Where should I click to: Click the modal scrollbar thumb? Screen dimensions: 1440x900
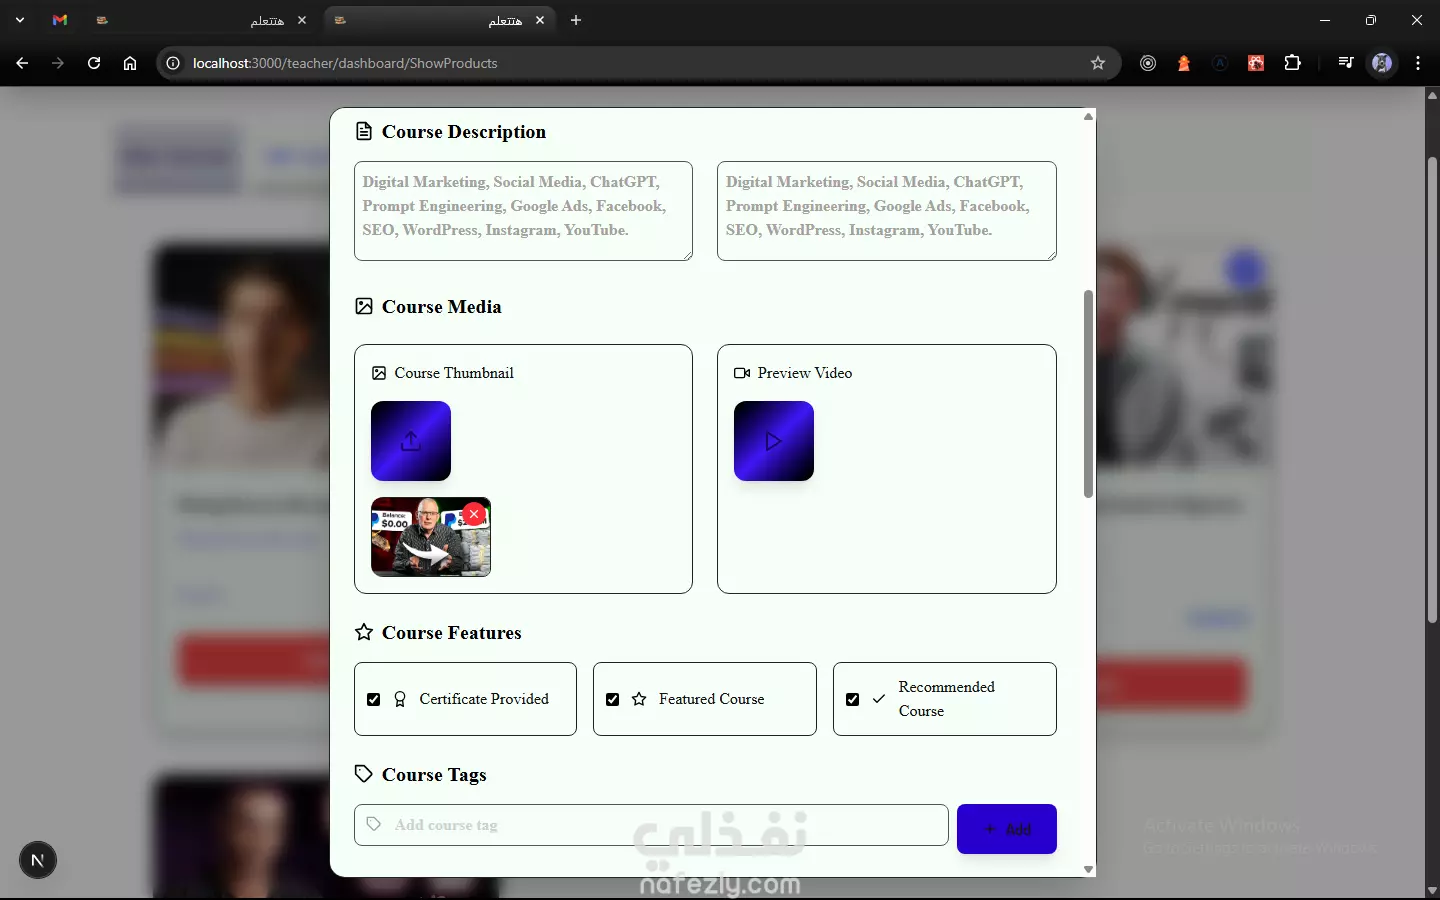coord(1088,394)
